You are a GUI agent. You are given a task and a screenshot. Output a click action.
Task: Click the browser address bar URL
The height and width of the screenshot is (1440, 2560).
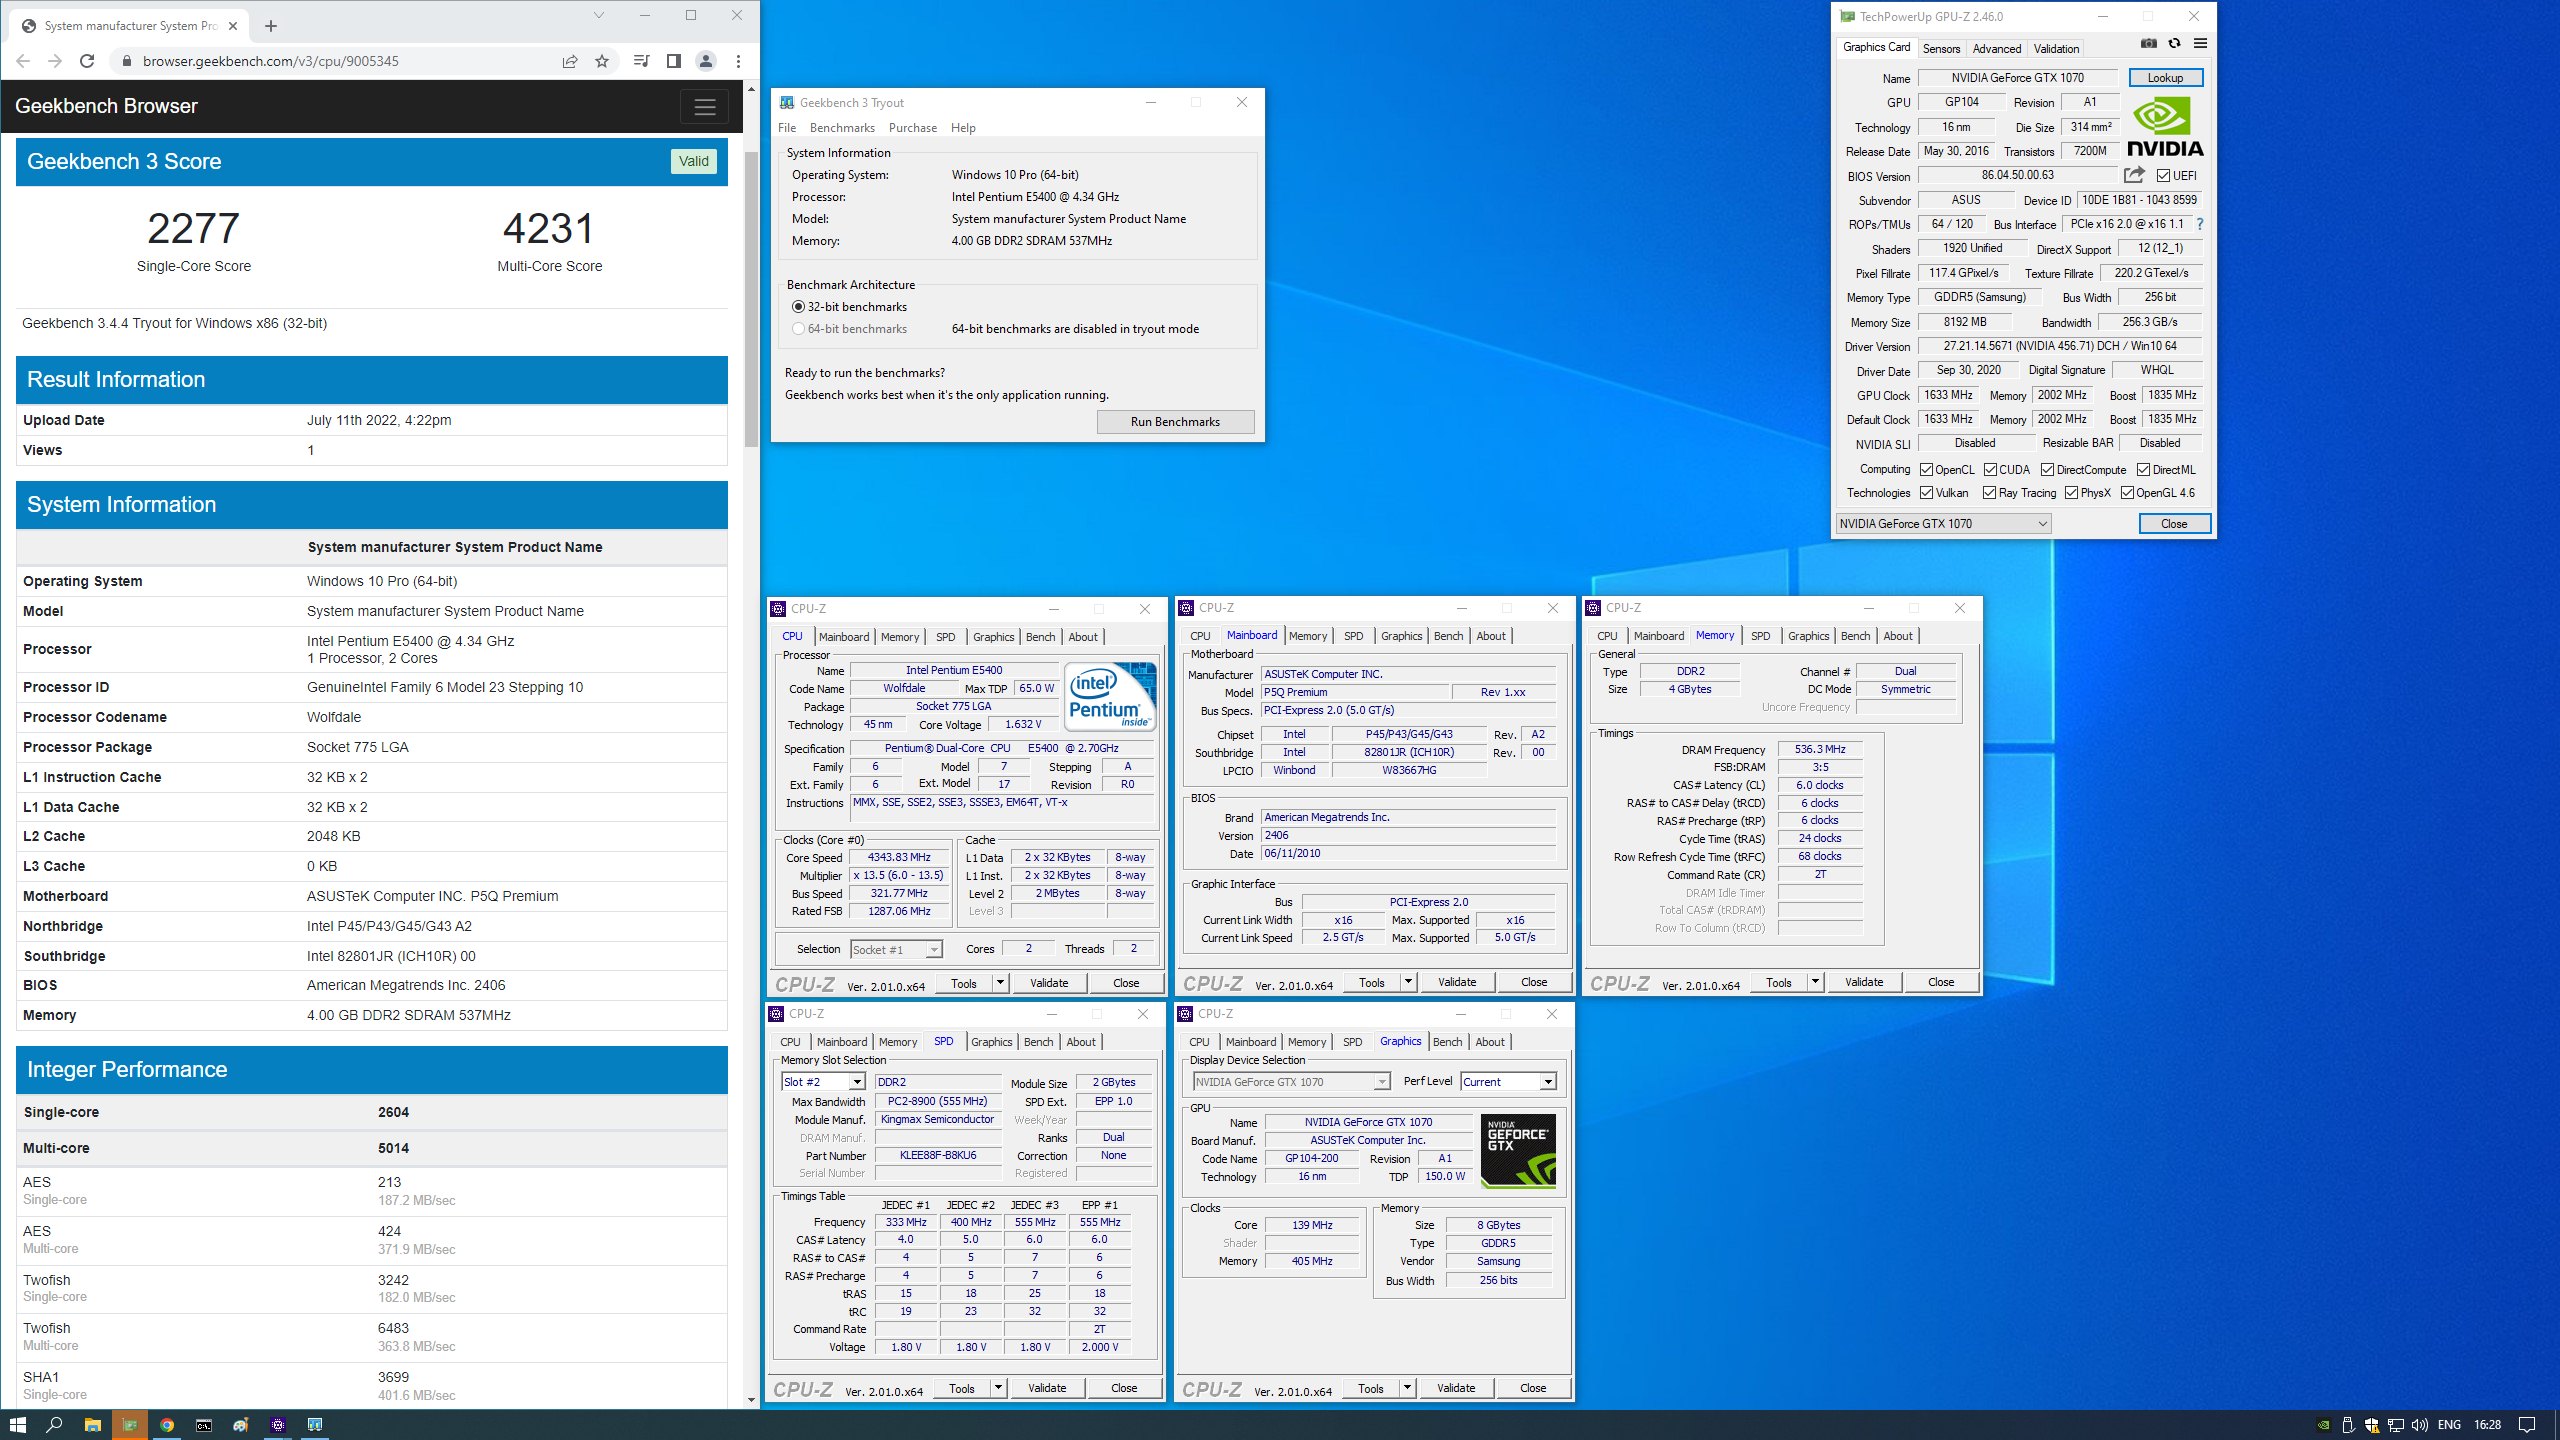click(x=270, y=61)
